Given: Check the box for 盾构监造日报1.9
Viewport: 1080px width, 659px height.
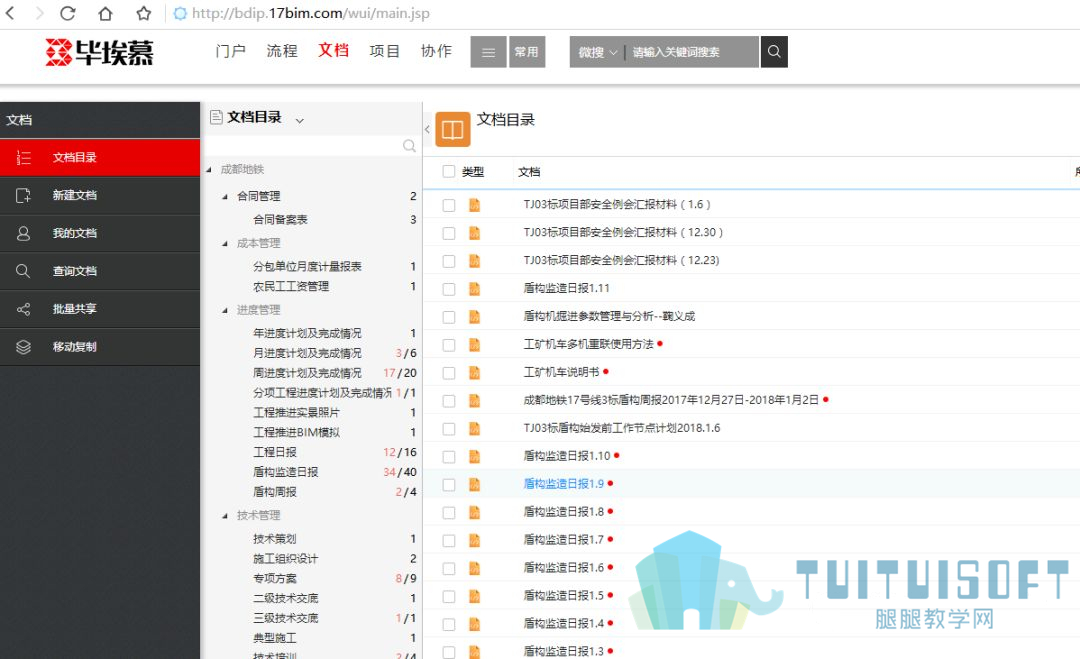Looking at the screenshot, I should pos(449,485).
